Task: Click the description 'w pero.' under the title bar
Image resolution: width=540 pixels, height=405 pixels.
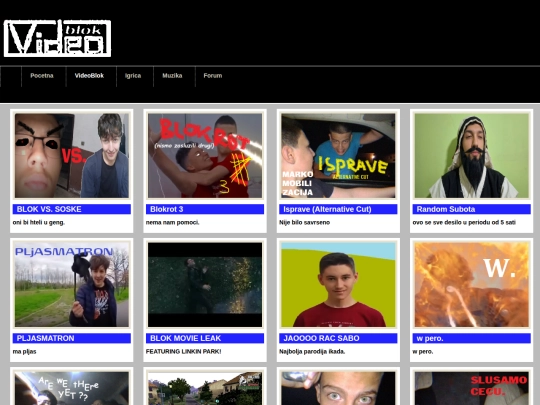Action: [x=423, y=352]
